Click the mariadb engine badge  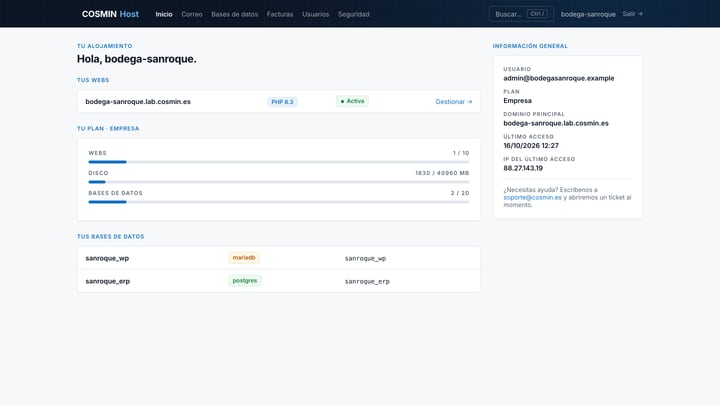(x=244, y=258)
